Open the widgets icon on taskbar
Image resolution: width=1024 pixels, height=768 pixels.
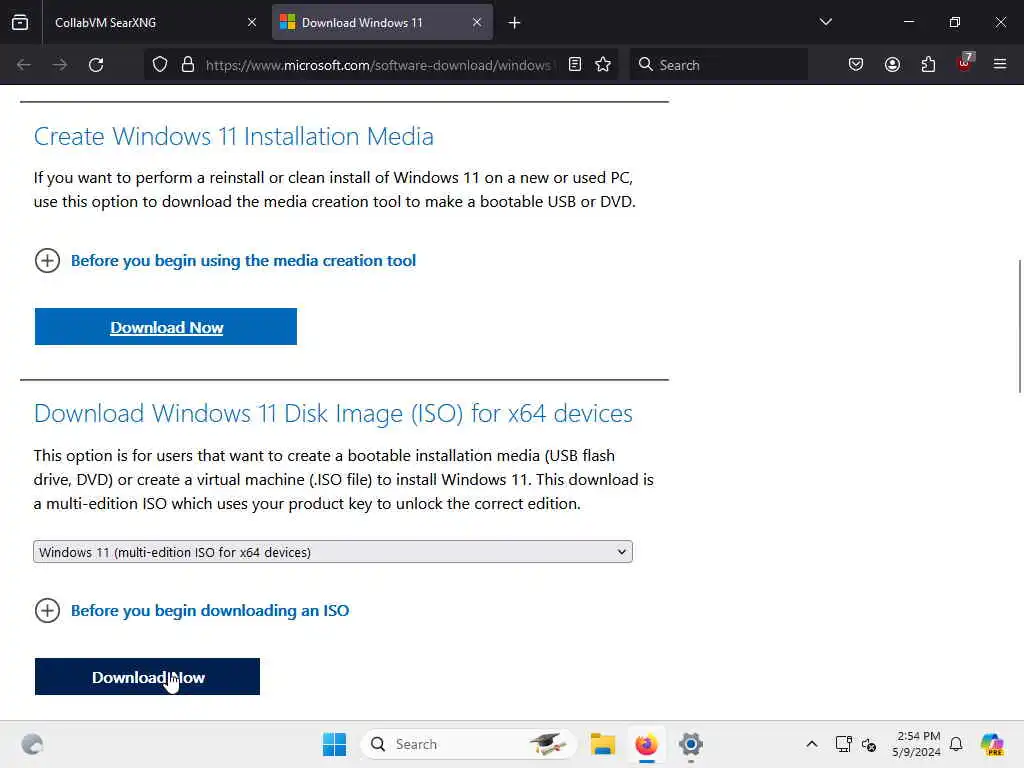(32, 744)
